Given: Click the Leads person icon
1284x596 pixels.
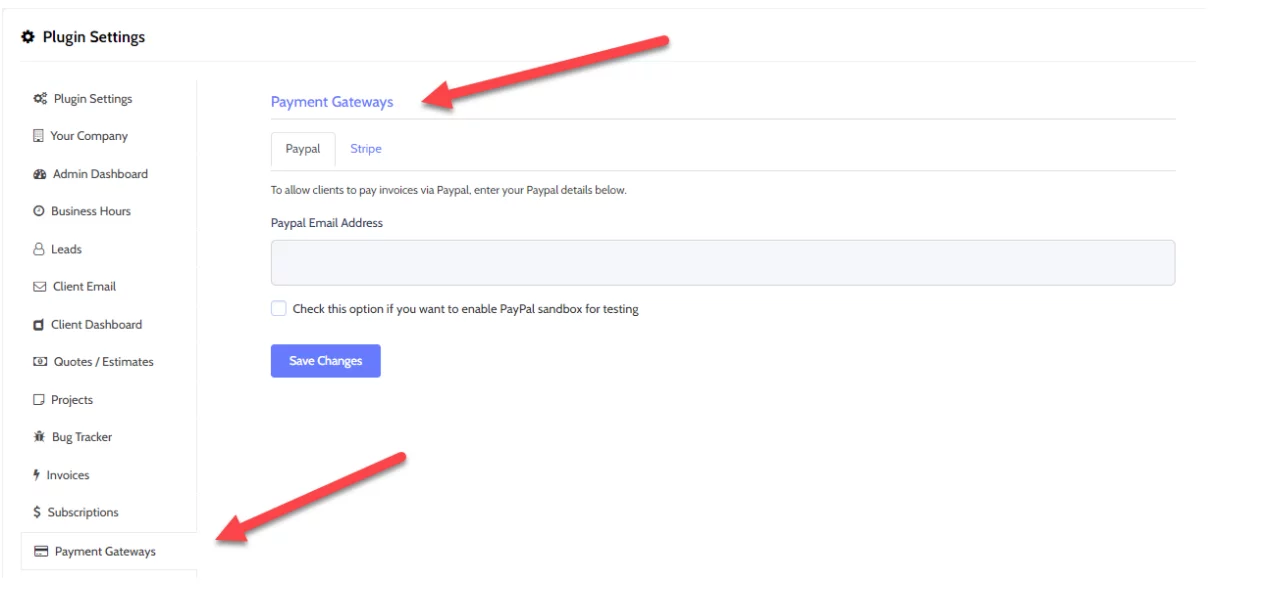Looking at the screenshot, I should tap(39, 249).
